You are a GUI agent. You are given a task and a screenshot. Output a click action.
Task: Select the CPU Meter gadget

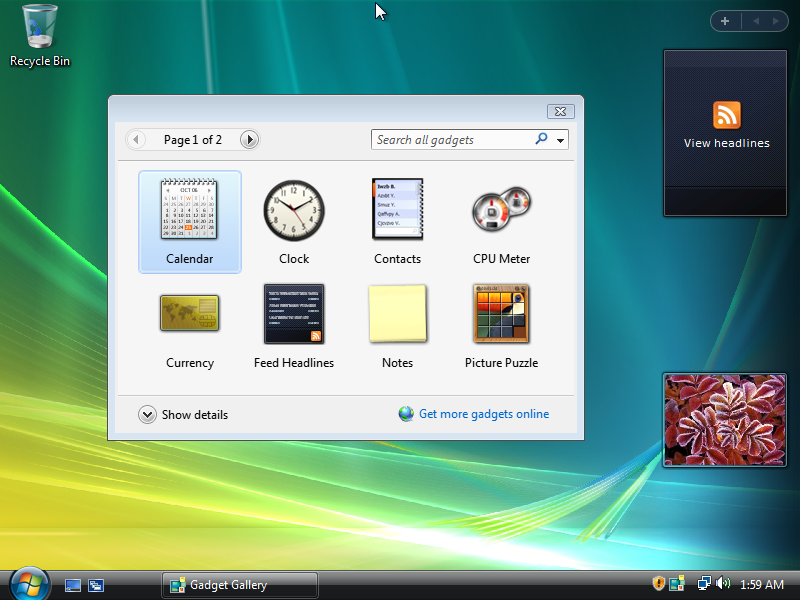501,210
